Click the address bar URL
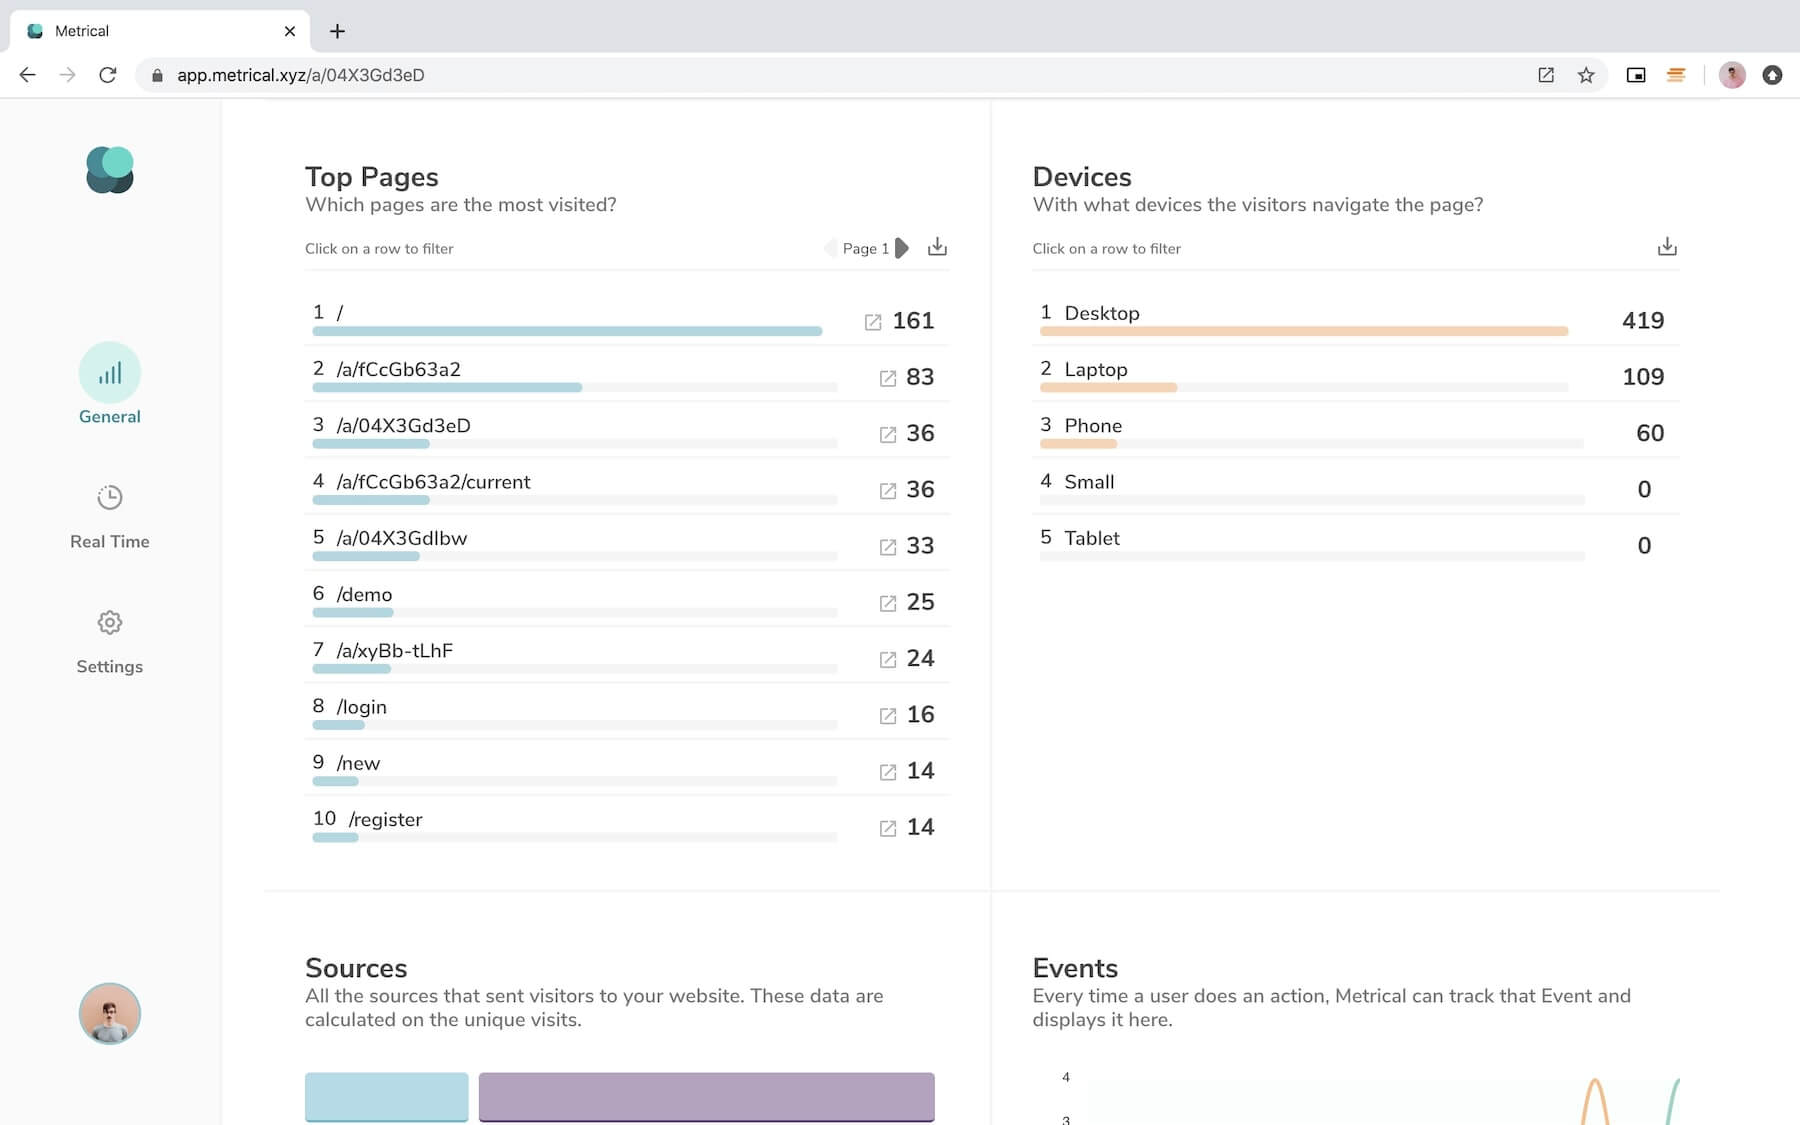Image resolution: width=1800 pixels, height=1125 pixels. (x=300, y=75)
